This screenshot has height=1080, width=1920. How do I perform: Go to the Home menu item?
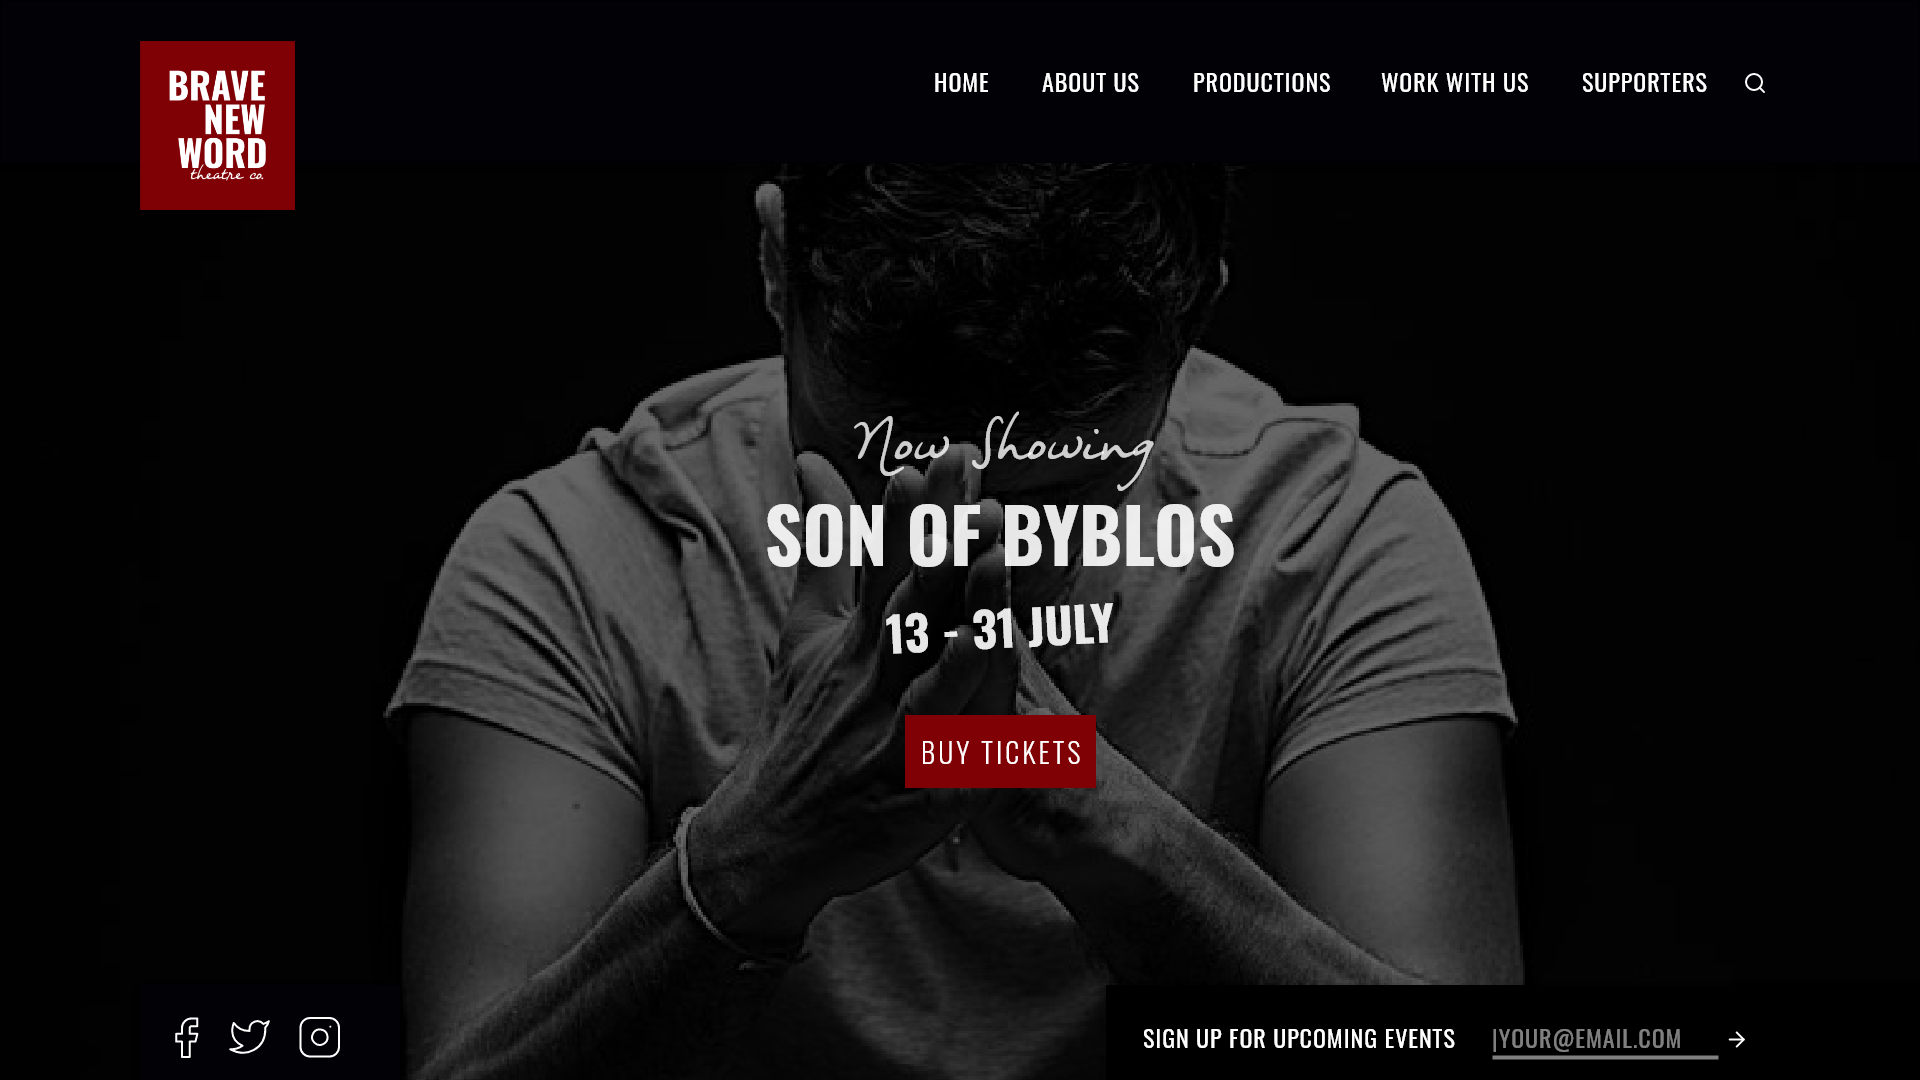click(x=961, y=82)
